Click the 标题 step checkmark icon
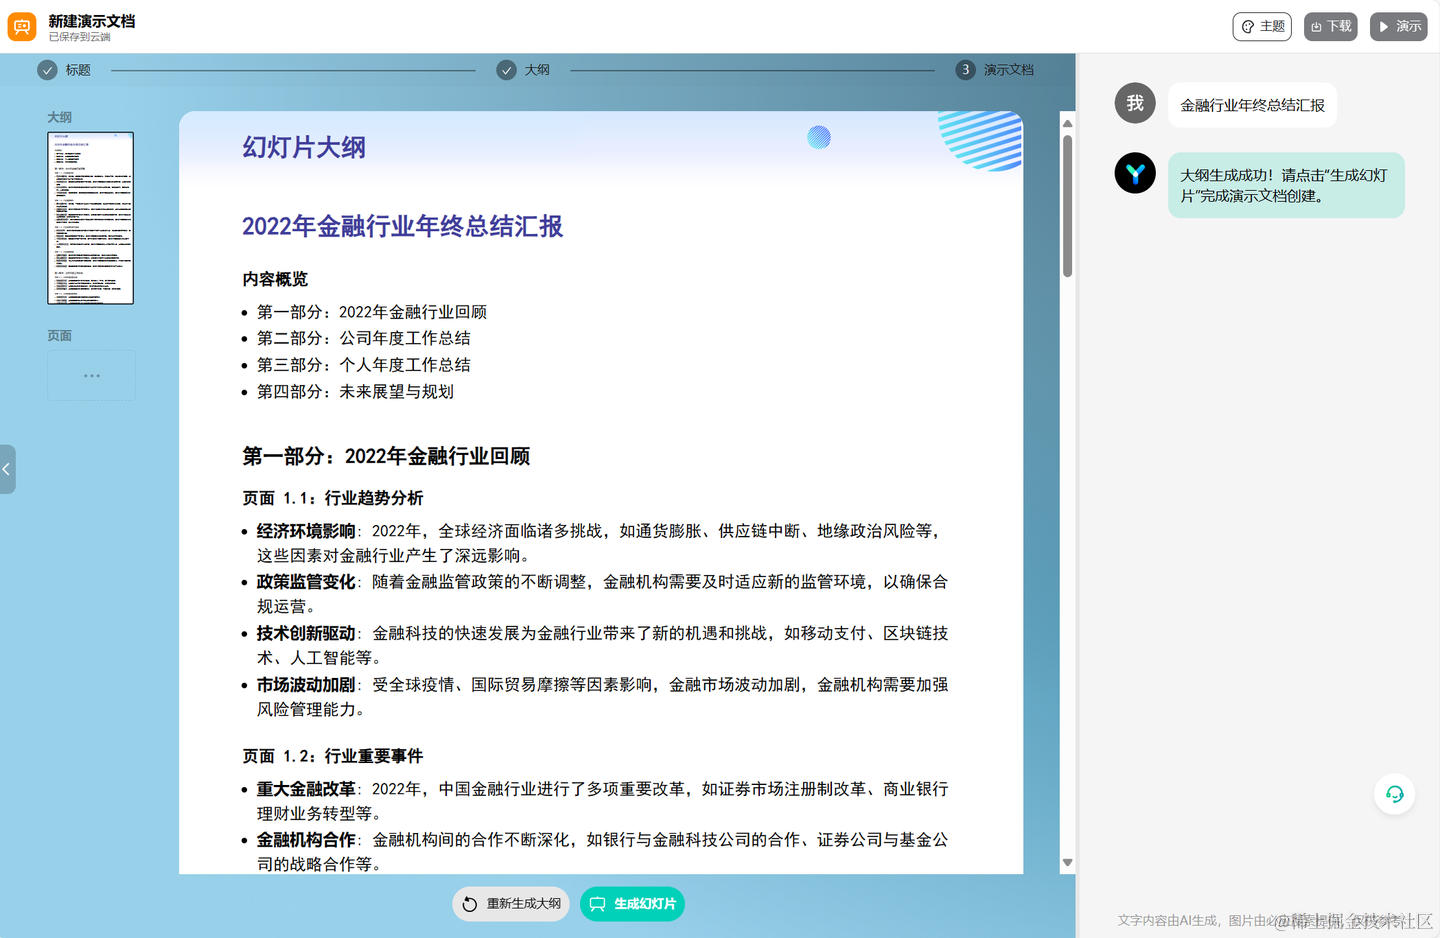The width and height of the screenshot is (1440, 938). pos(47,70)
